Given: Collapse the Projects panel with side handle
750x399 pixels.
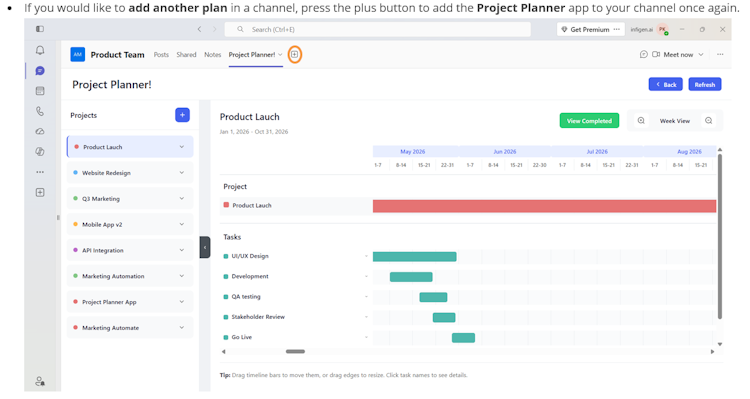Looking at the screenshot, I should pyautogui.click(x=205, y=247).
